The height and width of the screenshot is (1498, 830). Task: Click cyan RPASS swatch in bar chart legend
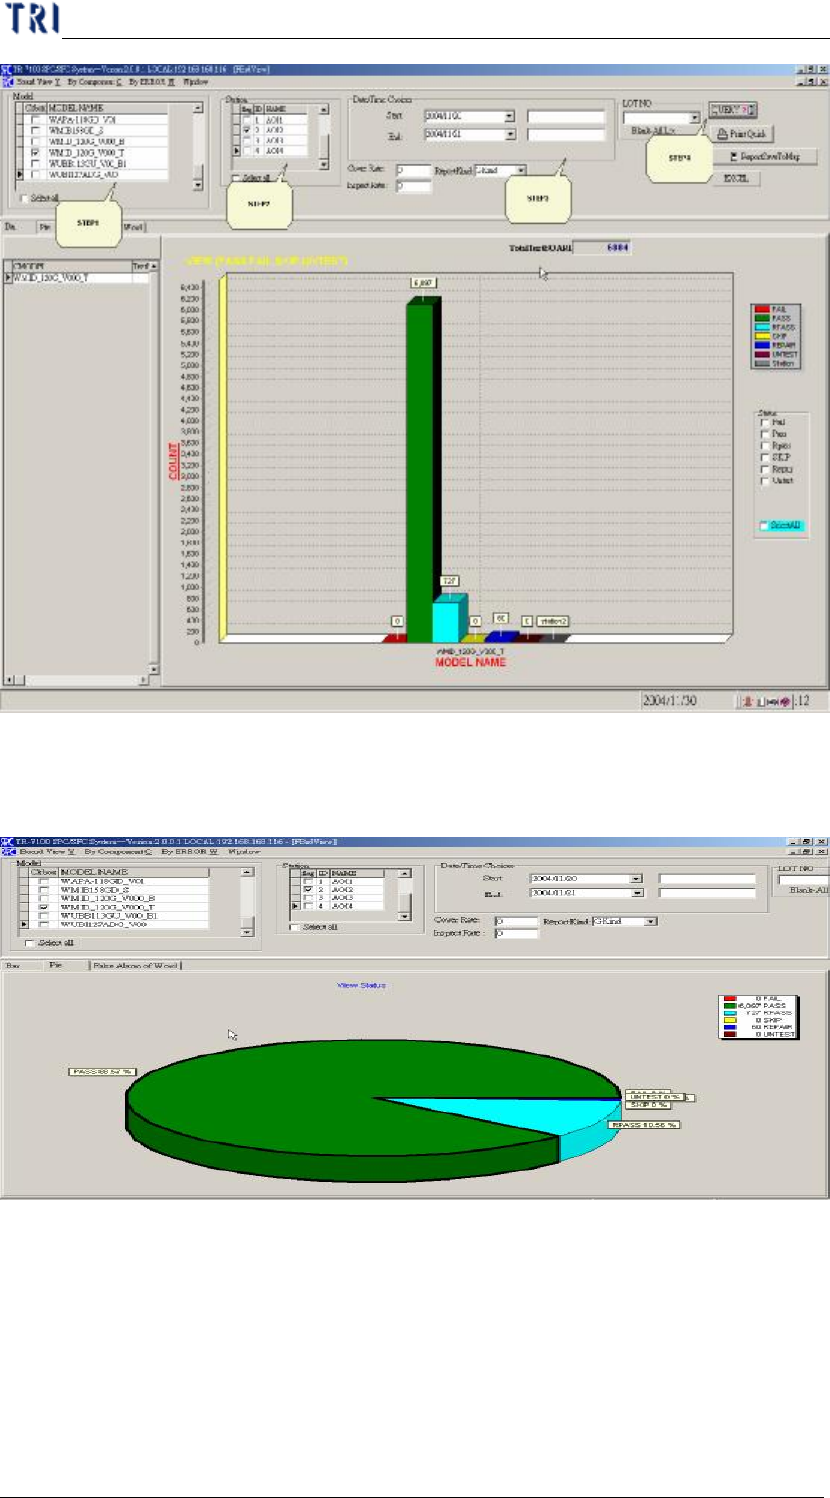[761, 326]
